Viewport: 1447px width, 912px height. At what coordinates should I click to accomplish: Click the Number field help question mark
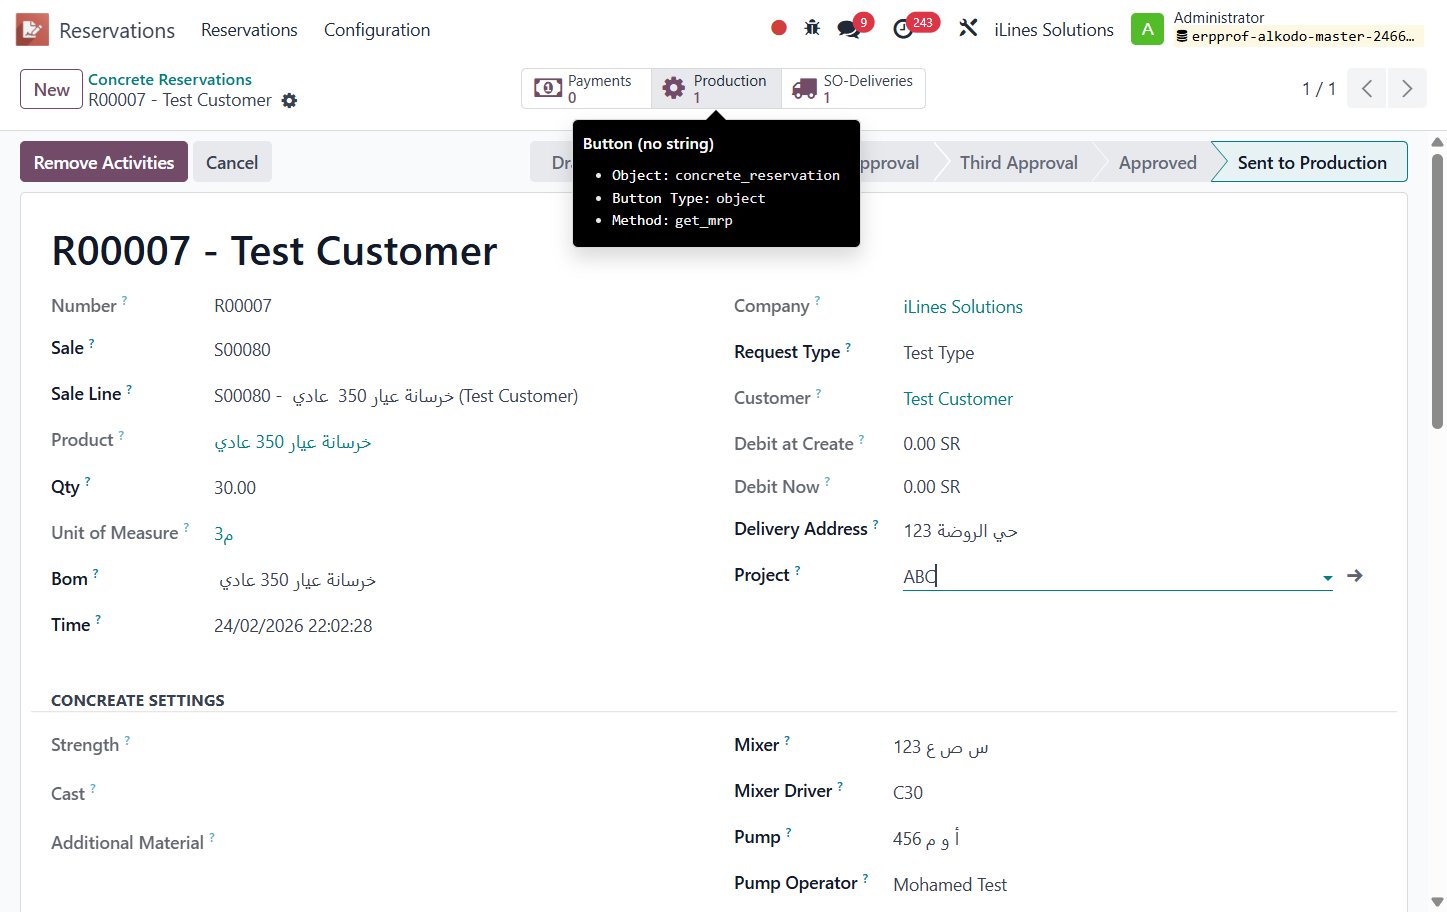(124, 299)
